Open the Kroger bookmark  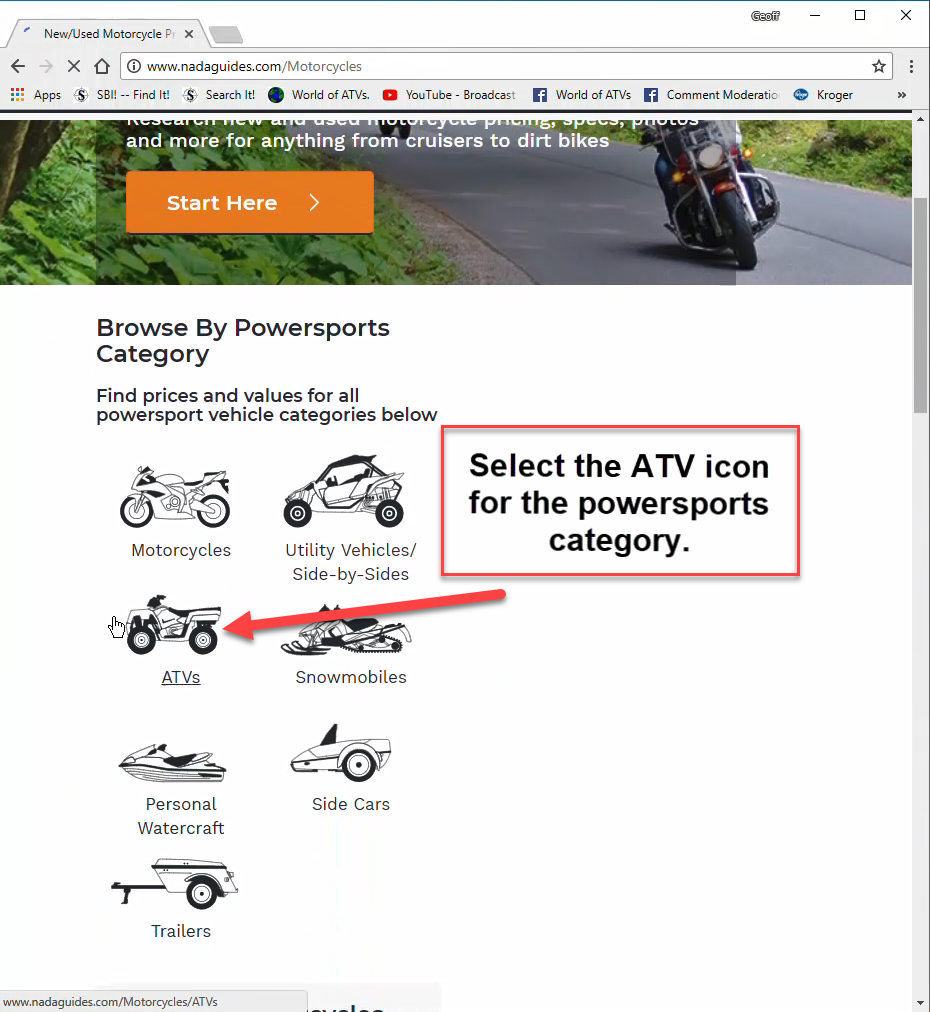(x=824, y=95)
